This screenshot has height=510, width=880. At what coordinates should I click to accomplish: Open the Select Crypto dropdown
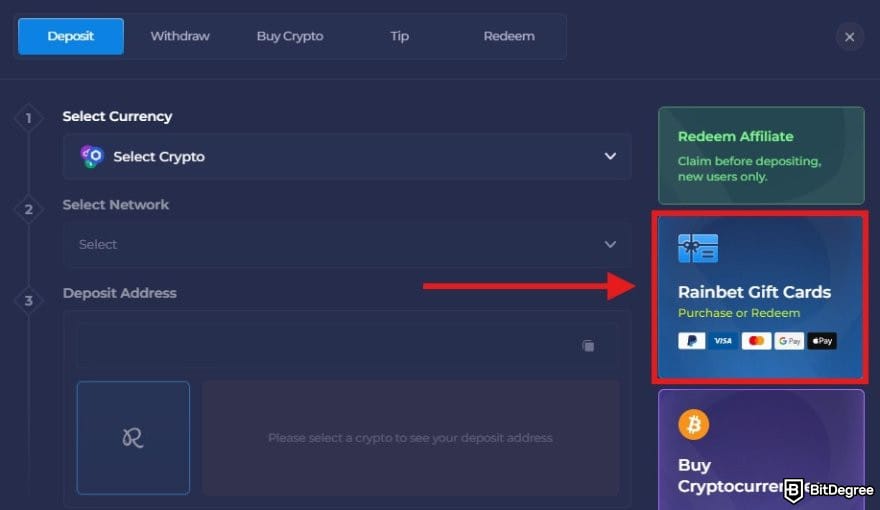click(x=347, y=157)
